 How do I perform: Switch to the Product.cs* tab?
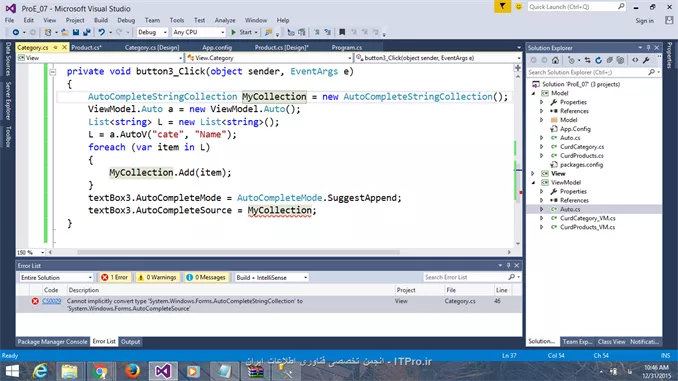[x=86, y=48]
